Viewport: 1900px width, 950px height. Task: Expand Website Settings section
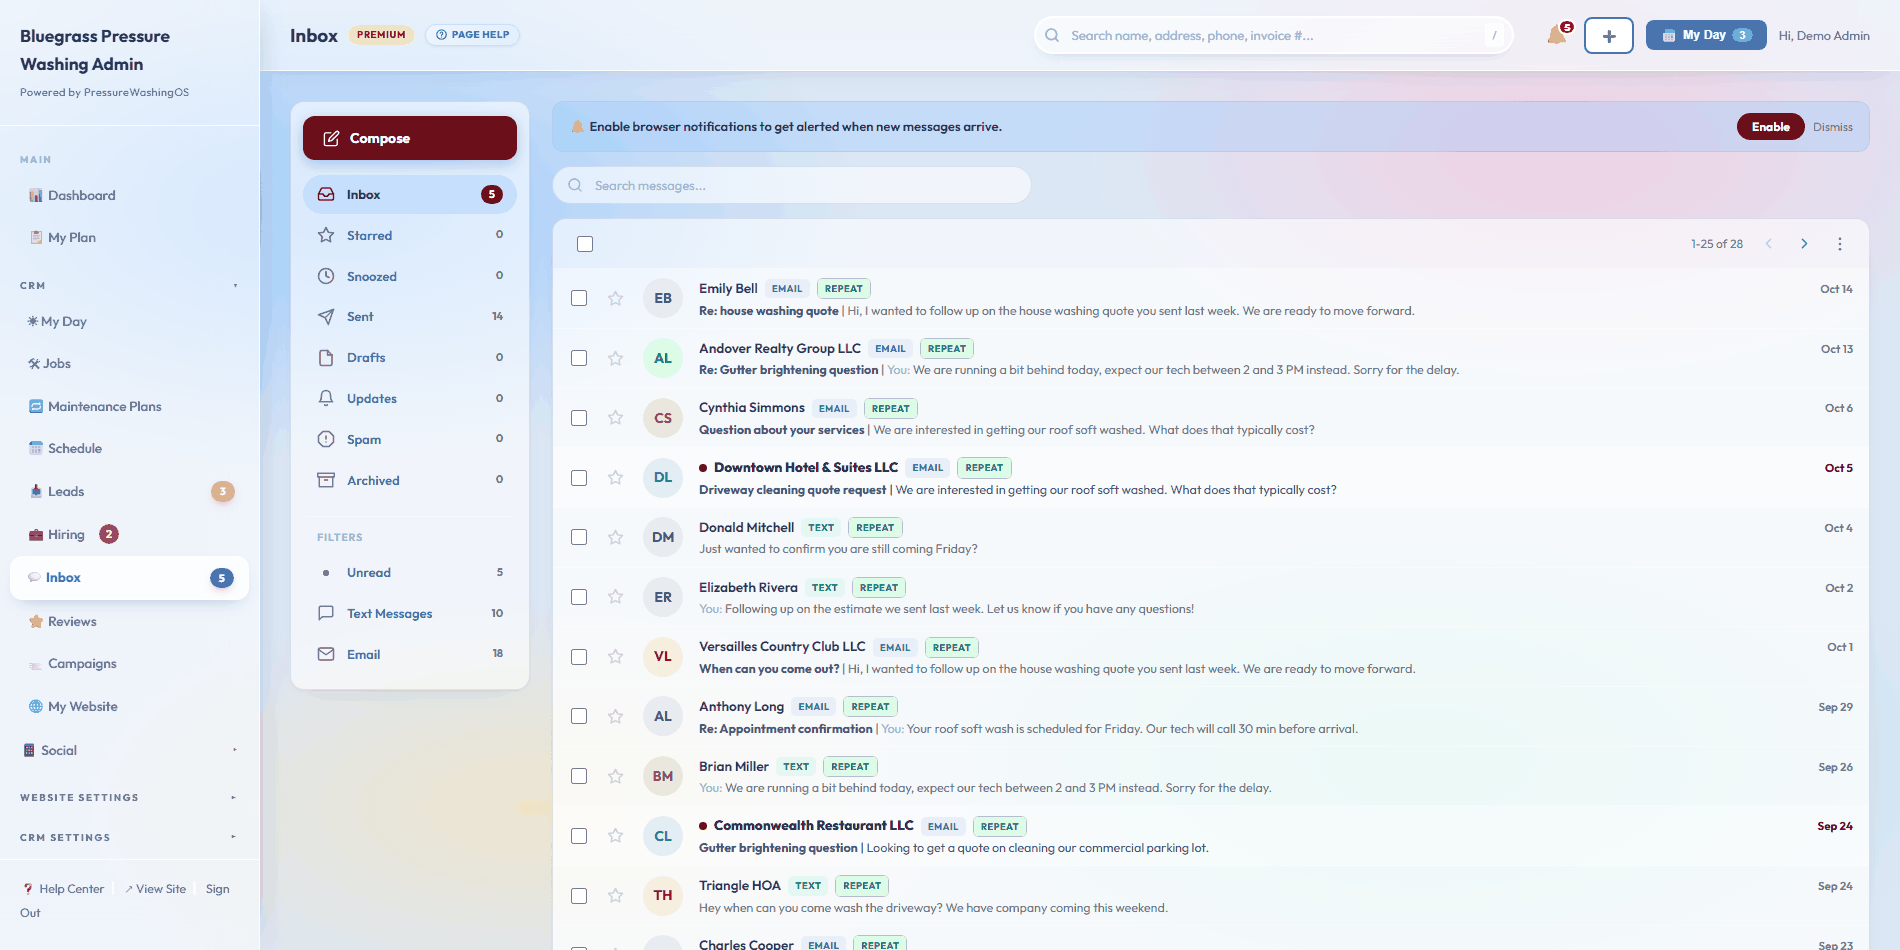130,798
